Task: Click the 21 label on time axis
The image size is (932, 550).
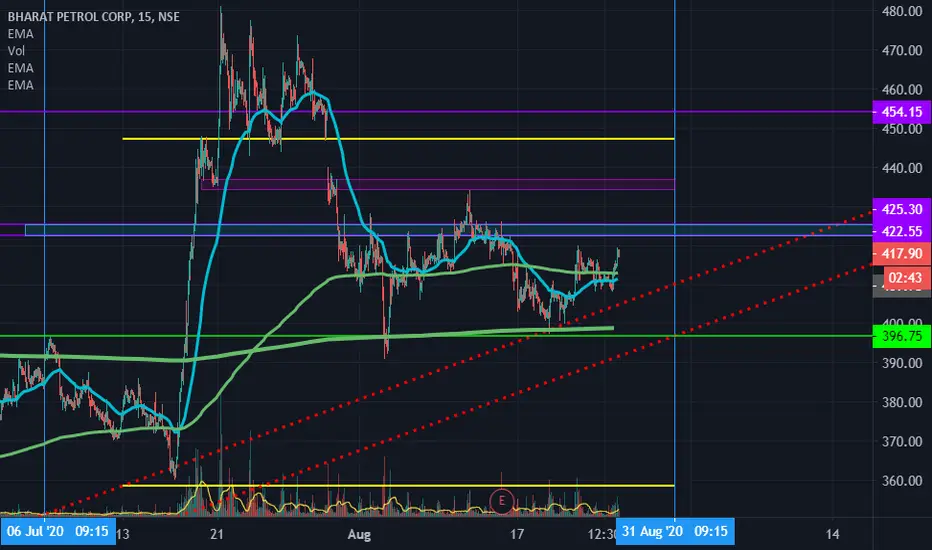Action: point(217,535)
